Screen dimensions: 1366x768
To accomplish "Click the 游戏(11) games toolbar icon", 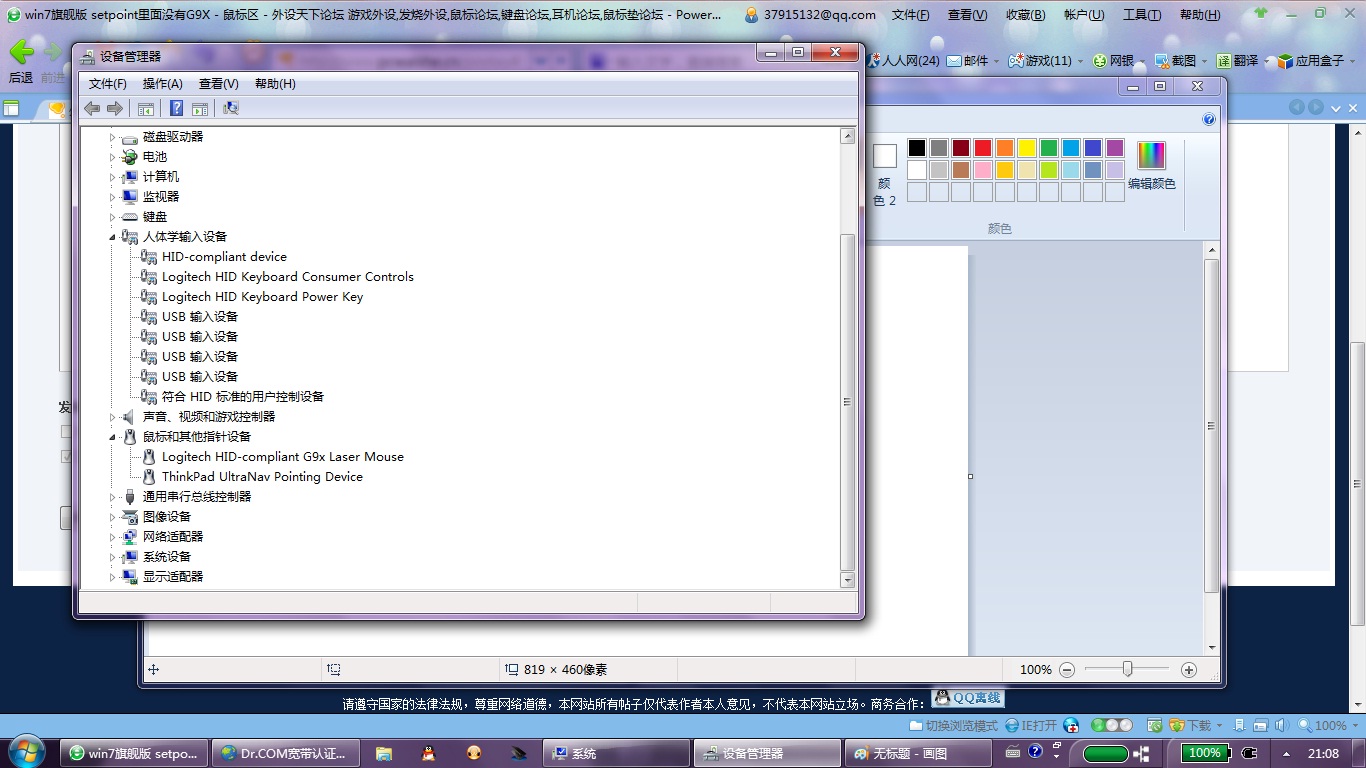I will tap(1016, 61).
